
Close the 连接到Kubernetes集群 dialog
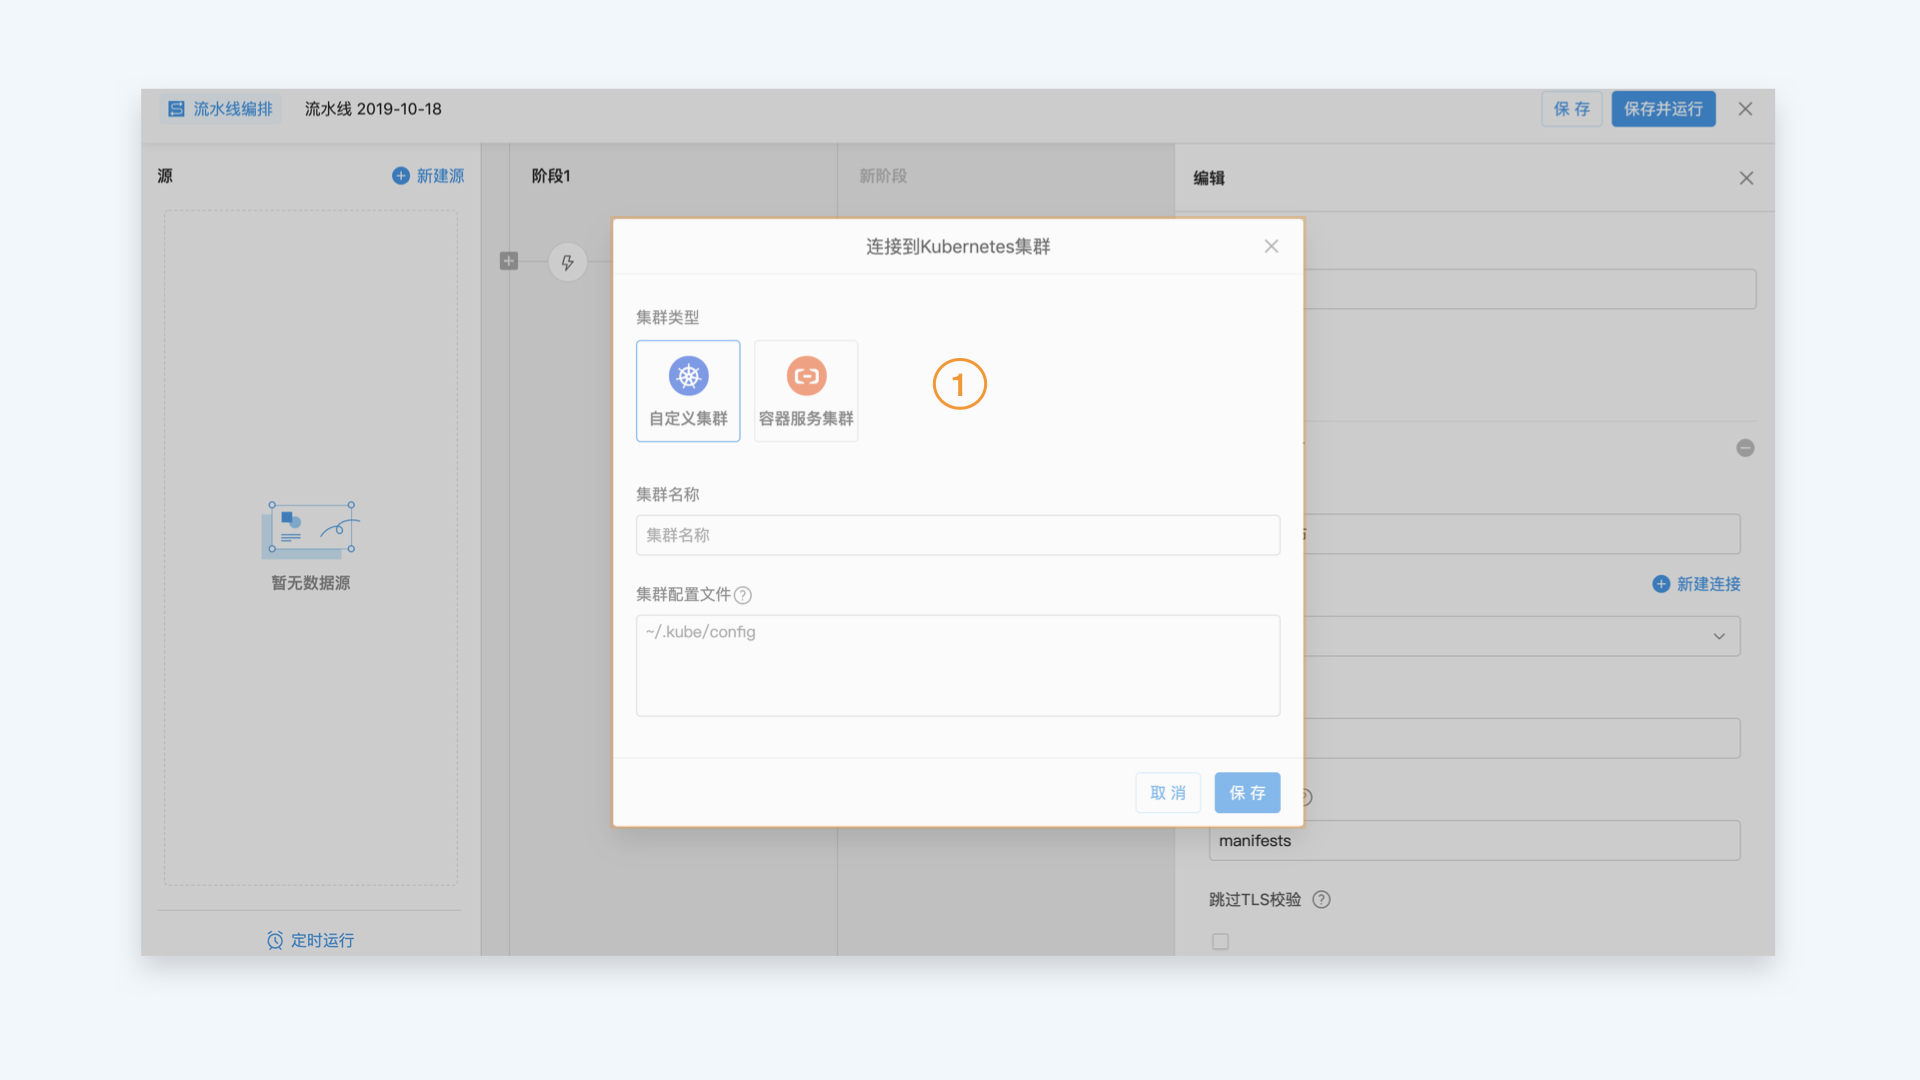1271,246
